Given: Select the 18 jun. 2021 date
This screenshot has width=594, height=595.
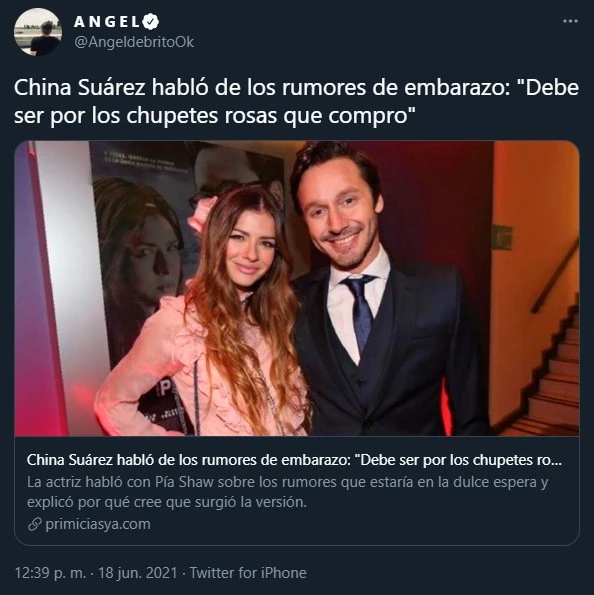Looking at the screenshot, I should point(138,573).
